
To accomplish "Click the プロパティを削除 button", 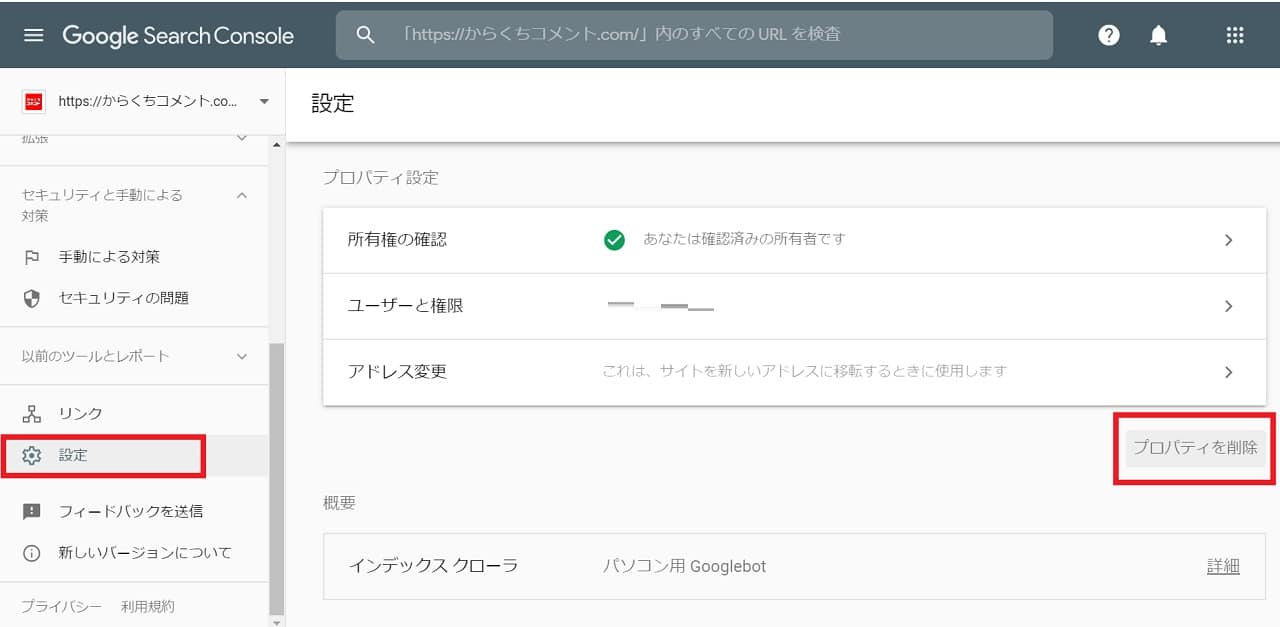I will coord(1194,448).
